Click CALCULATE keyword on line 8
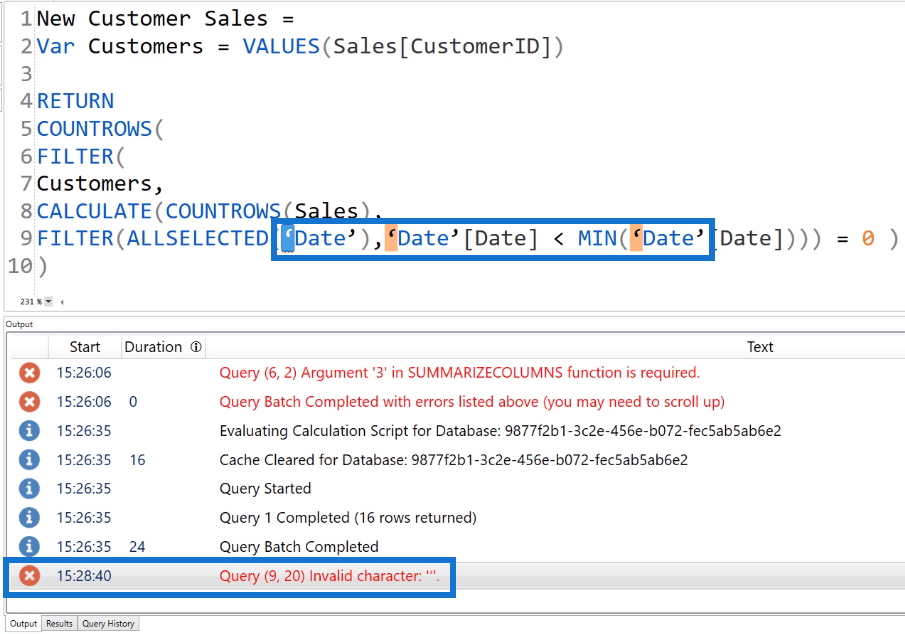Viewport: 905px width, 634px height. point(94,211)
